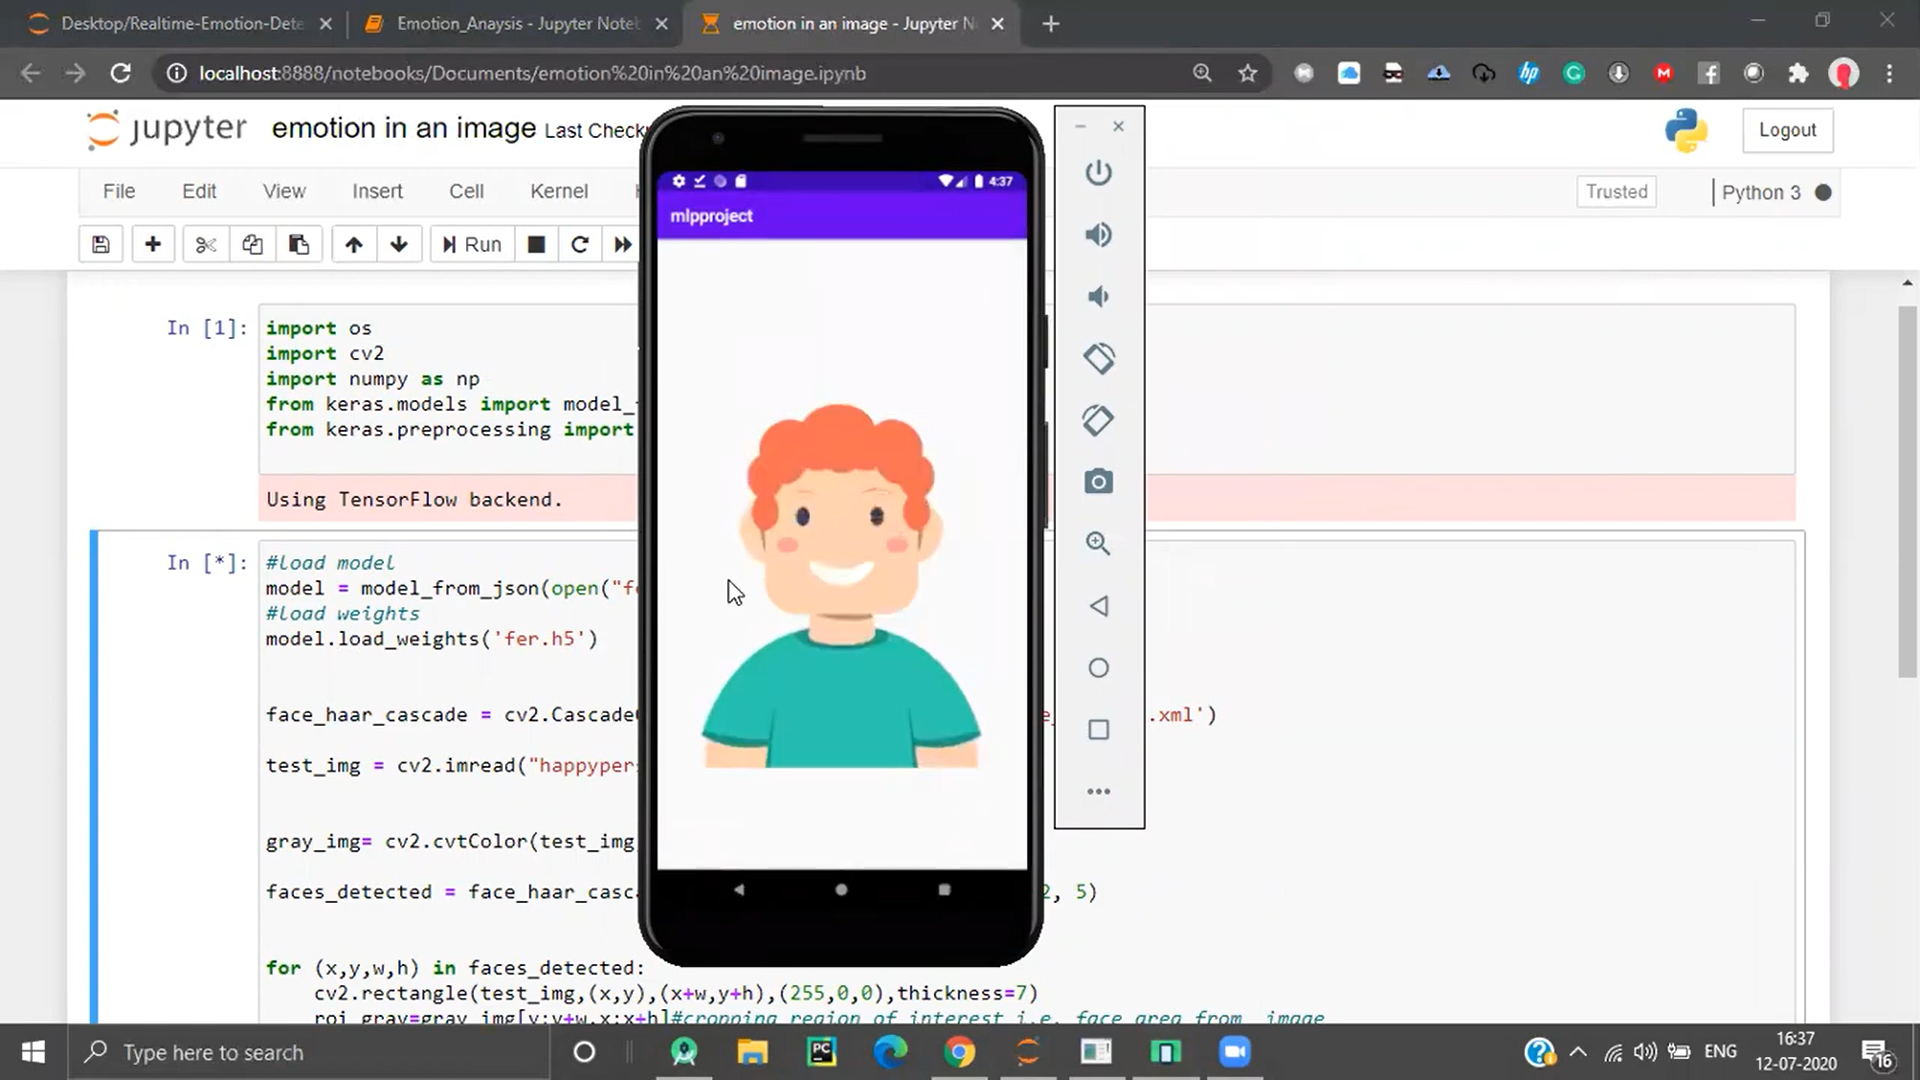Click the Logout button
Screen dimensions: 1920x1080
click(x=1787, y=130)
